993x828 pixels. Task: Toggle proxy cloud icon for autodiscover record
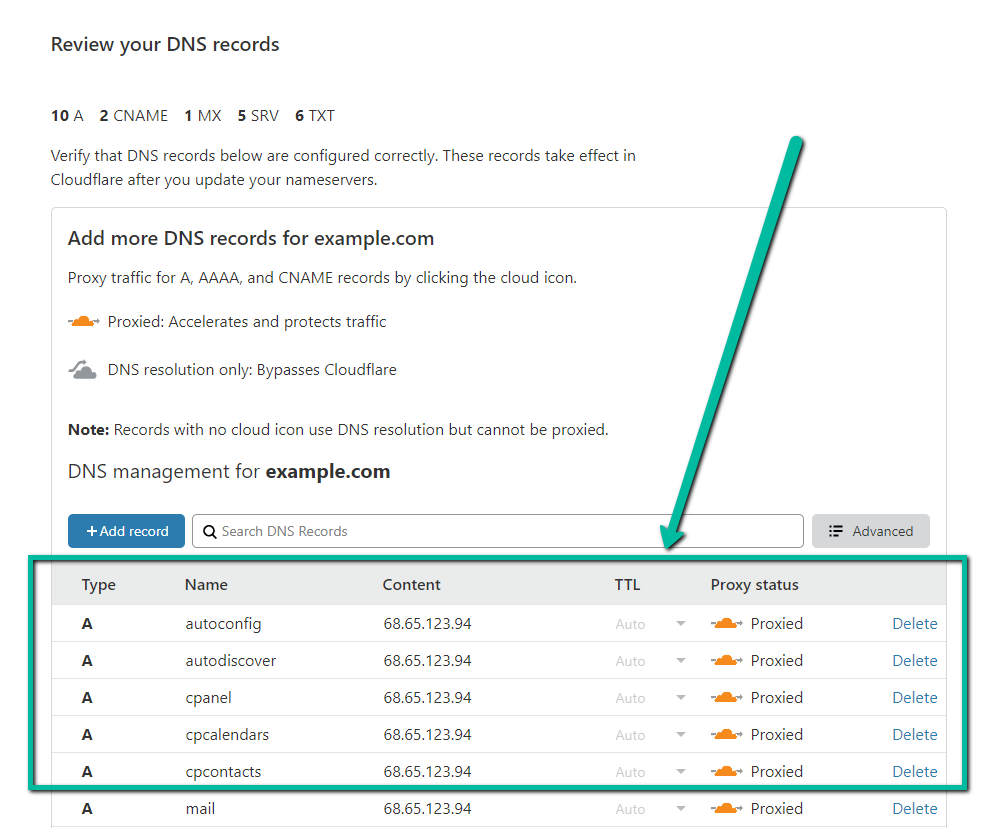pos(726,660)
